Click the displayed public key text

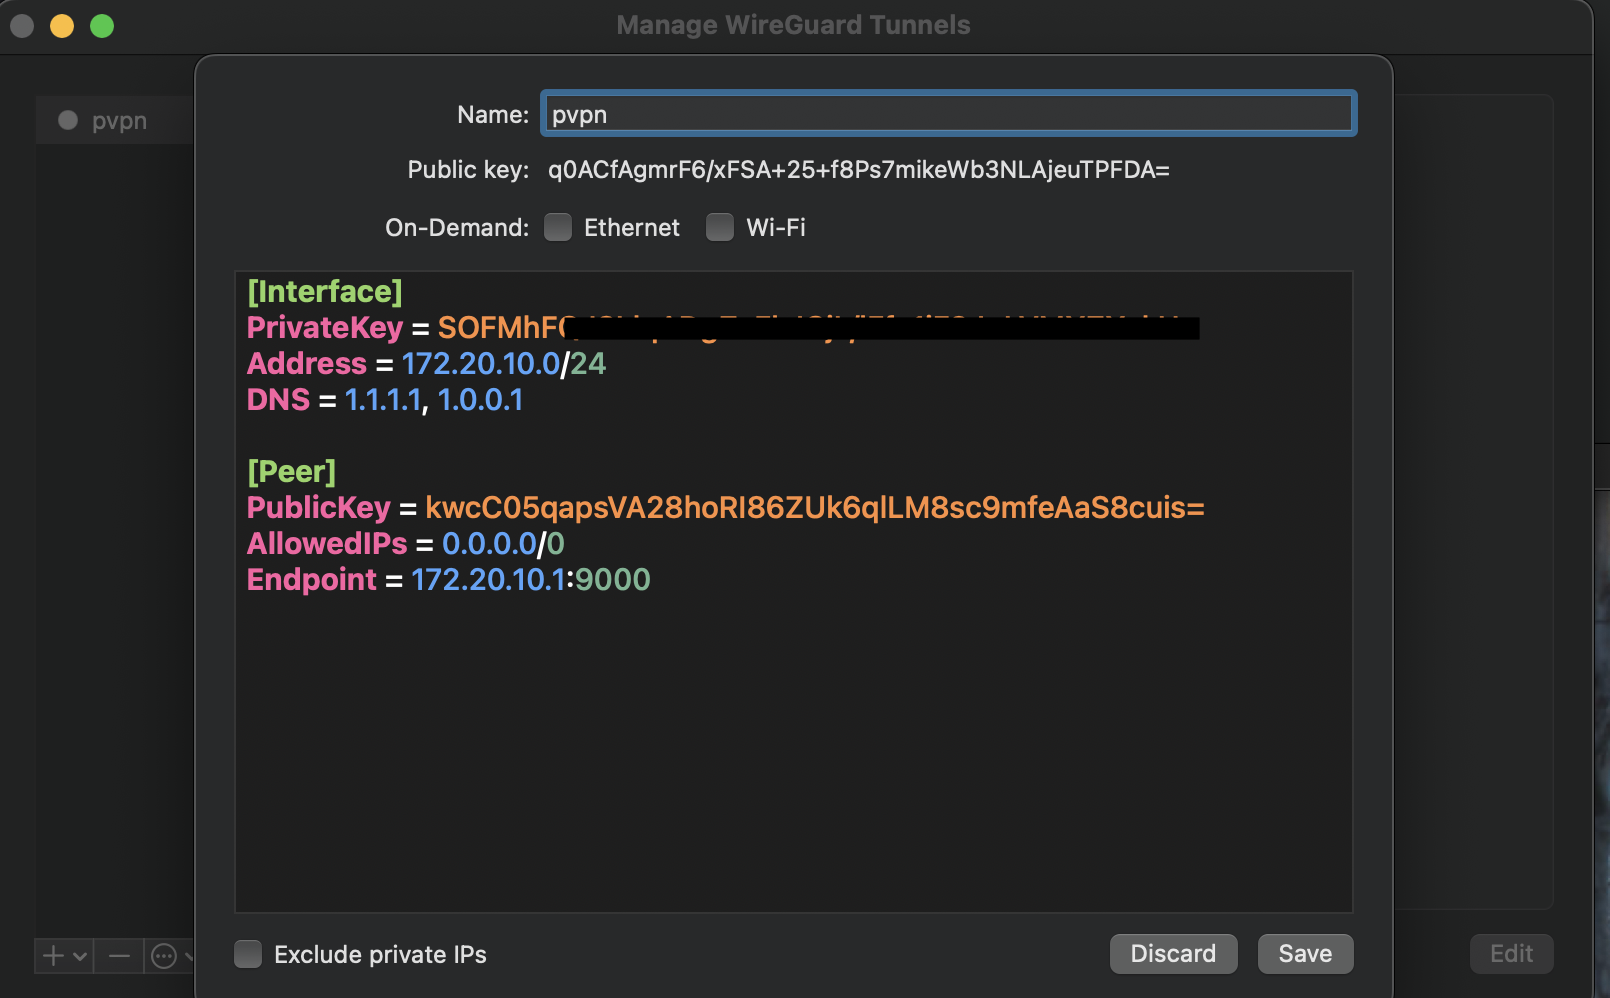coord(858,170)
